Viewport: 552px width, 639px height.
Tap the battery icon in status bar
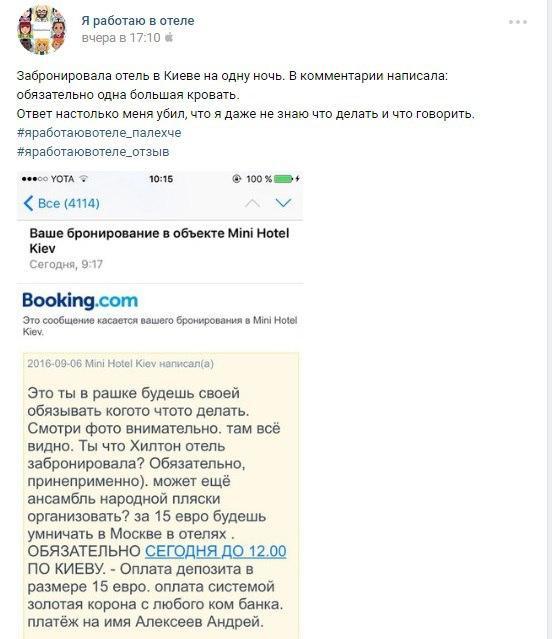pos(284,179)
